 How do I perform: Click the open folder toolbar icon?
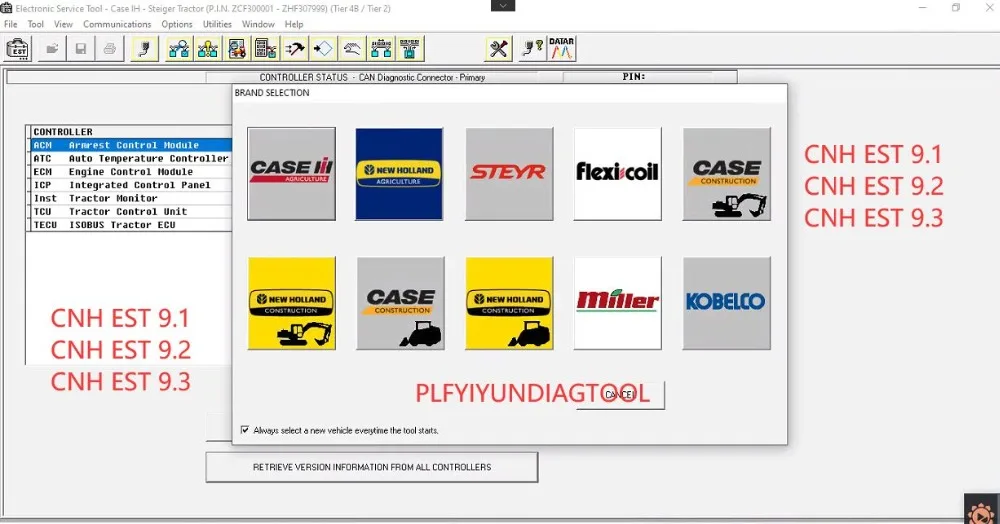click(x=52, y=49)
